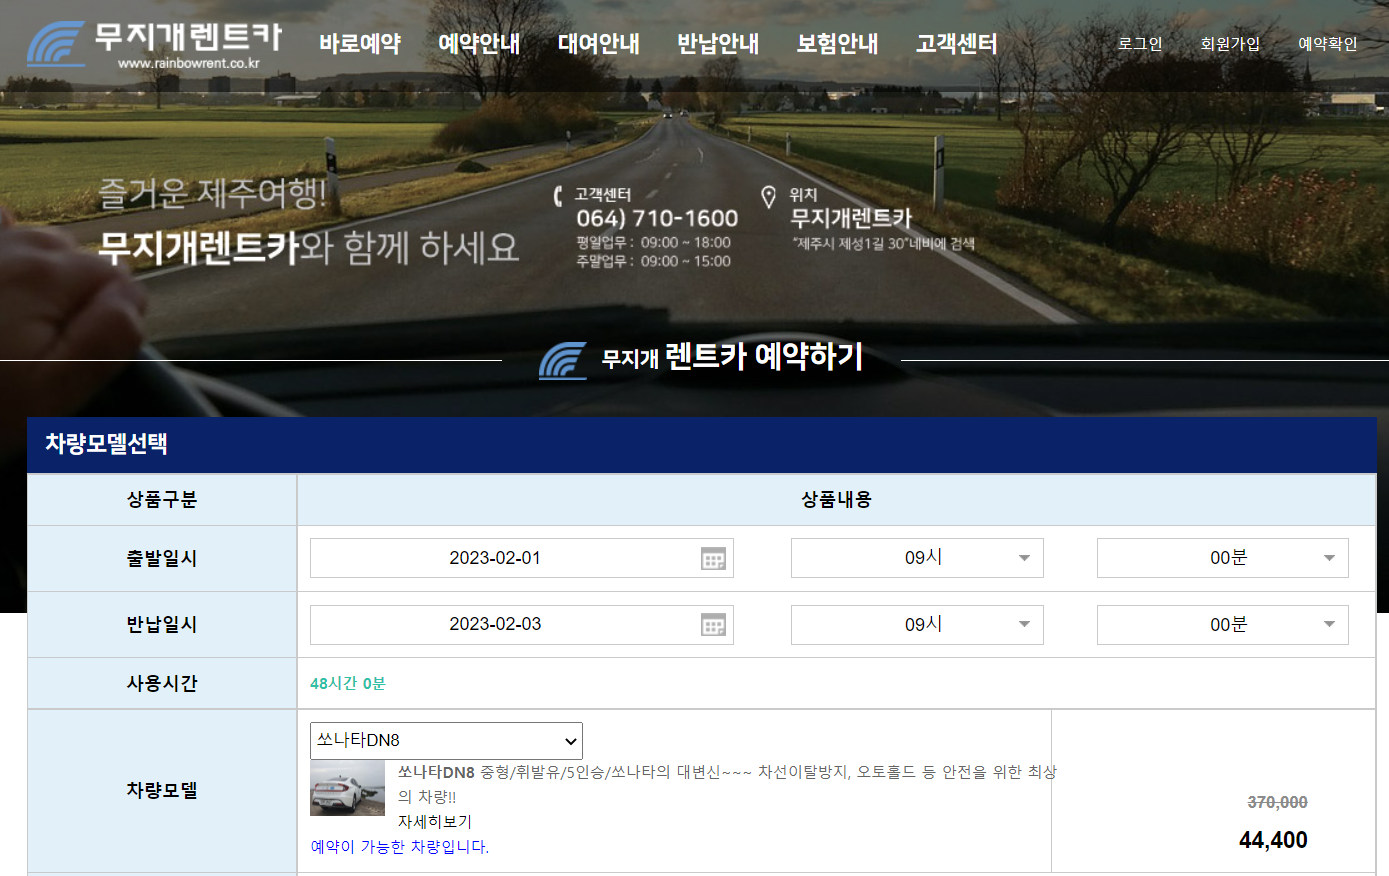This screenshot has height=876, width=1389.
Task: Open the 예약안내 navigation menu
Action: click(478, 43)
